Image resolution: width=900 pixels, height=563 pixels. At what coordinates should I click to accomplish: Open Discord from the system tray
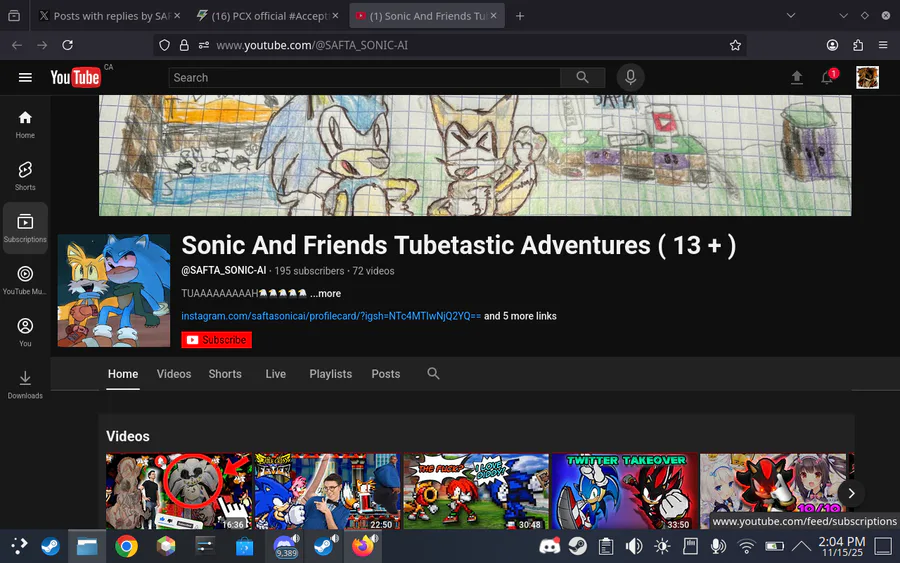pos(549,546)
